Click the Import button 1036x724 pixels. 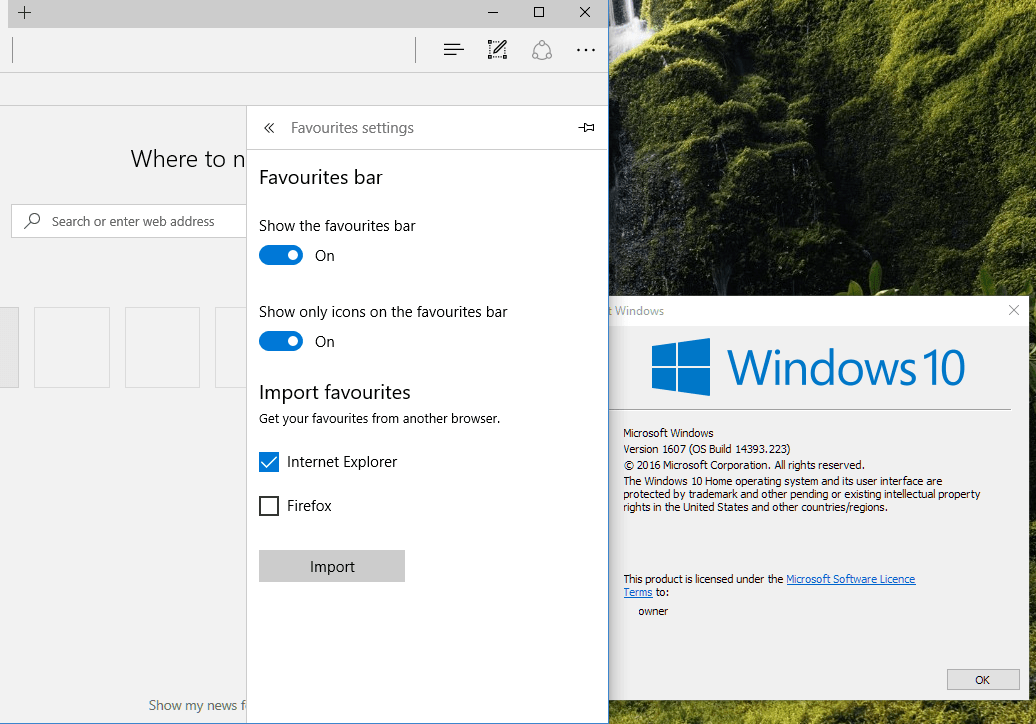pos(331,566)
